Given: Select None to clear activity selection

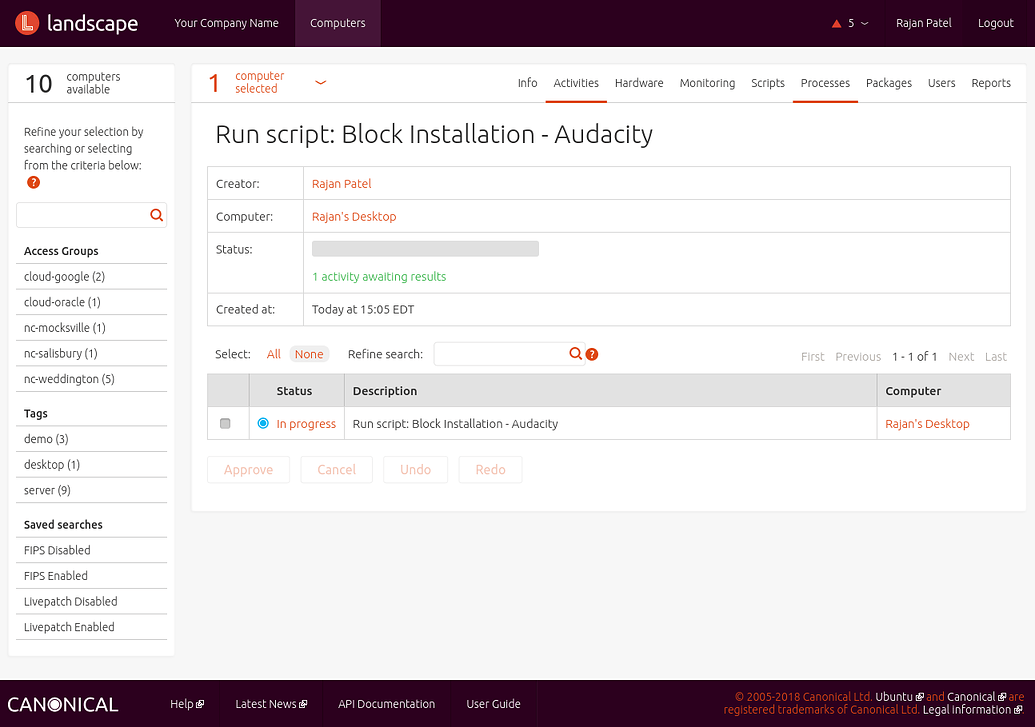Looking at the screenshot, I should [x=308, y=353].
